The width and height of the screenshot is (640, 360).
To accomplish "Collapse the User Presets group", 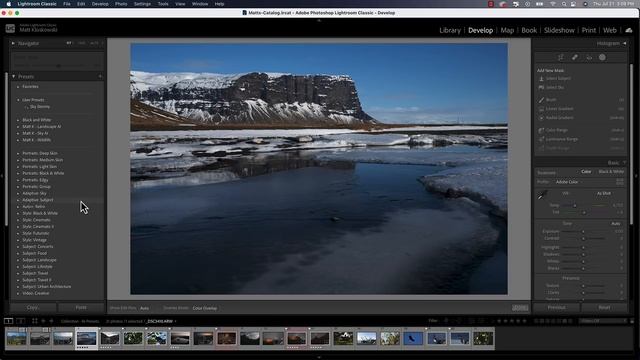I will click(18, 100).
